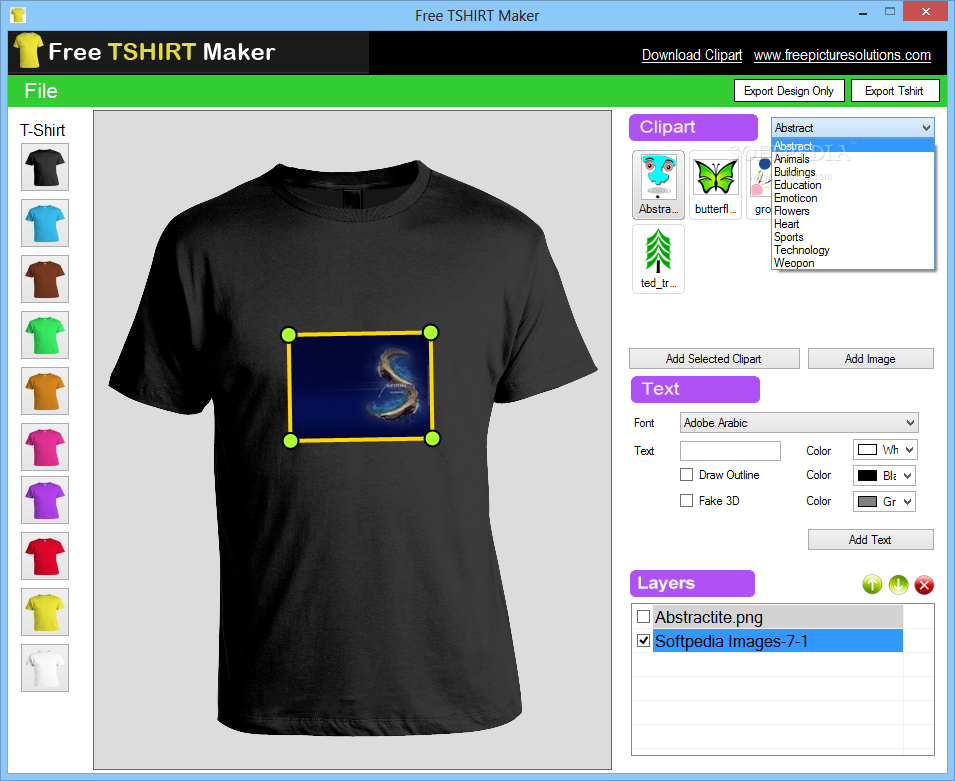955x781 pixels.
Task: Select the Softpedia image on the shirt
Action: (x=361, y=386)
